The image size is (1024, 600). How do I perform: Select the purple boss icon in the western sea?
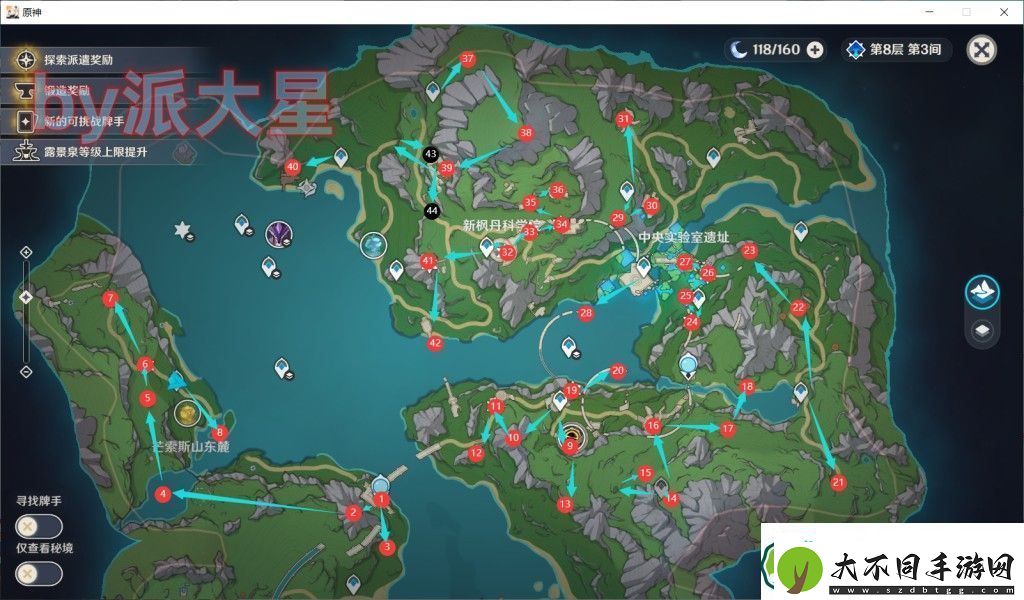279,234
